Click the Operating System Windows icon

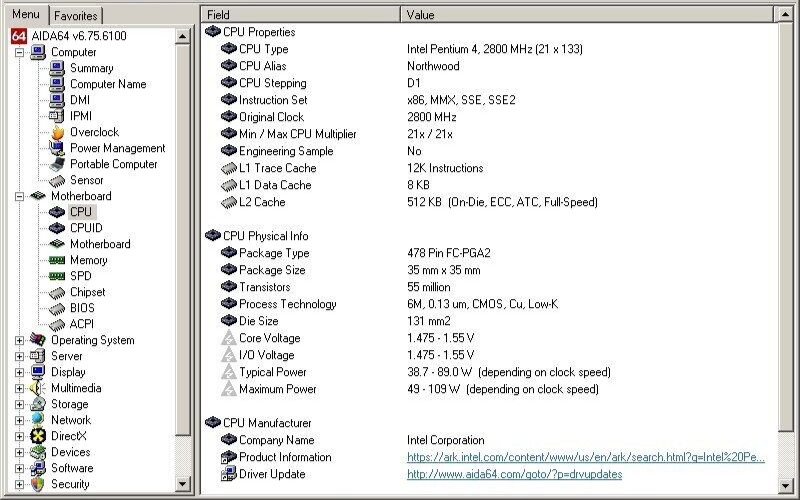point(38,340)
